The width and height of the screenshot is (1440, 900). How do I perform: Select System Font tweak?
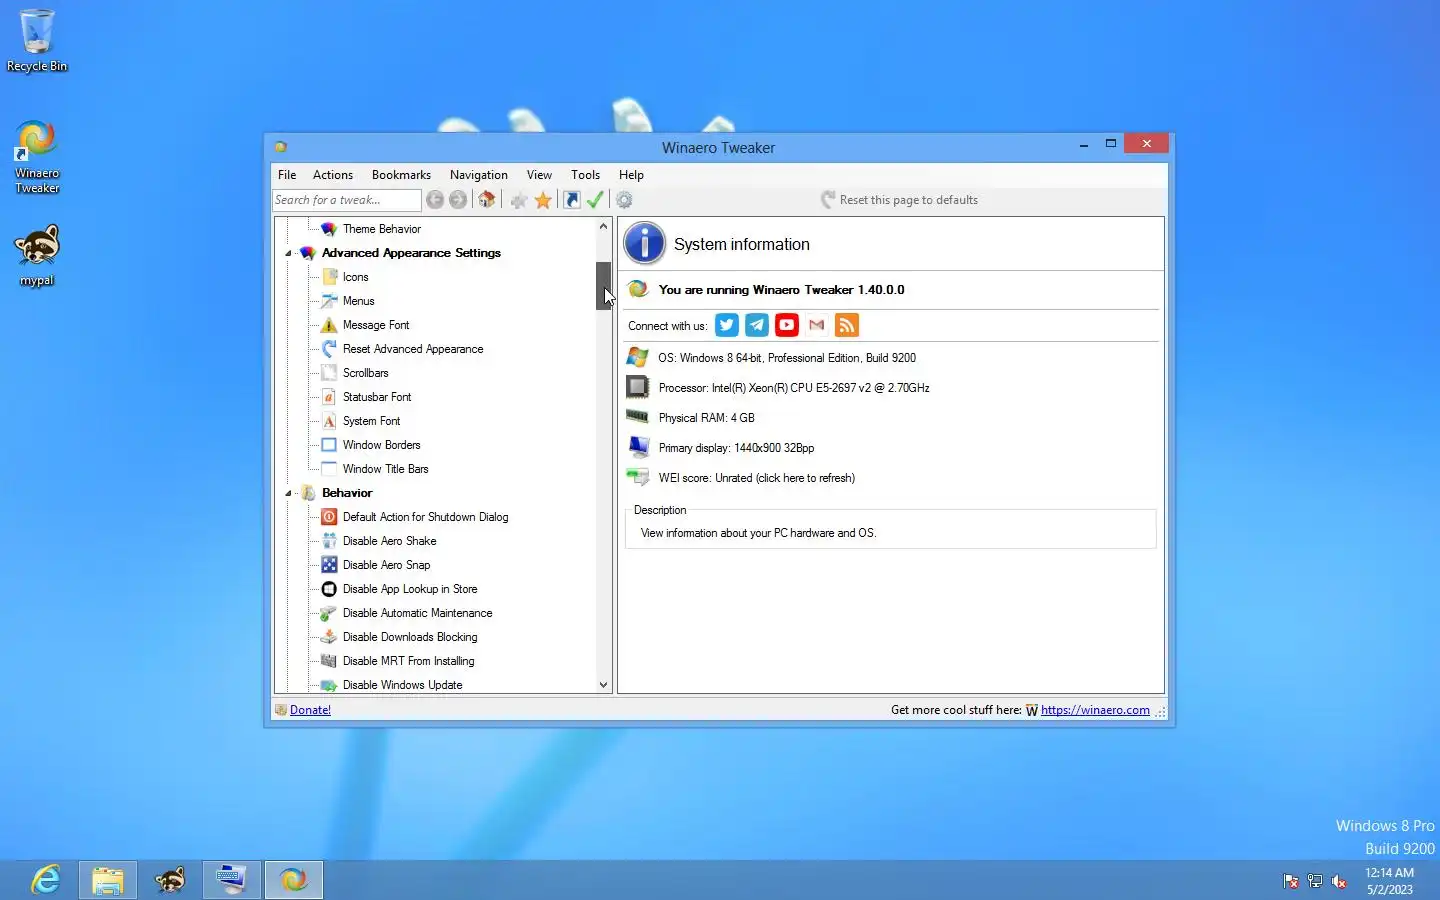371,421
